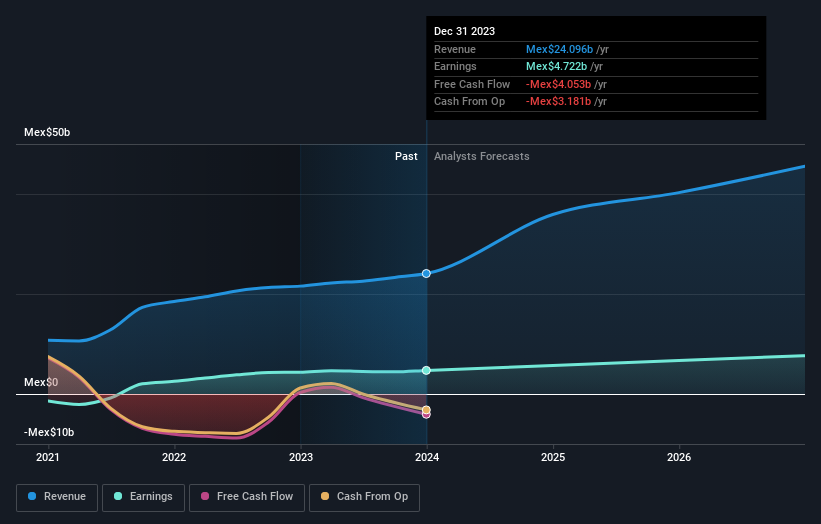This screenshot has height=524, width=821.
Task: Click the 2022 x-axis label
Action: tap(174, 458)
